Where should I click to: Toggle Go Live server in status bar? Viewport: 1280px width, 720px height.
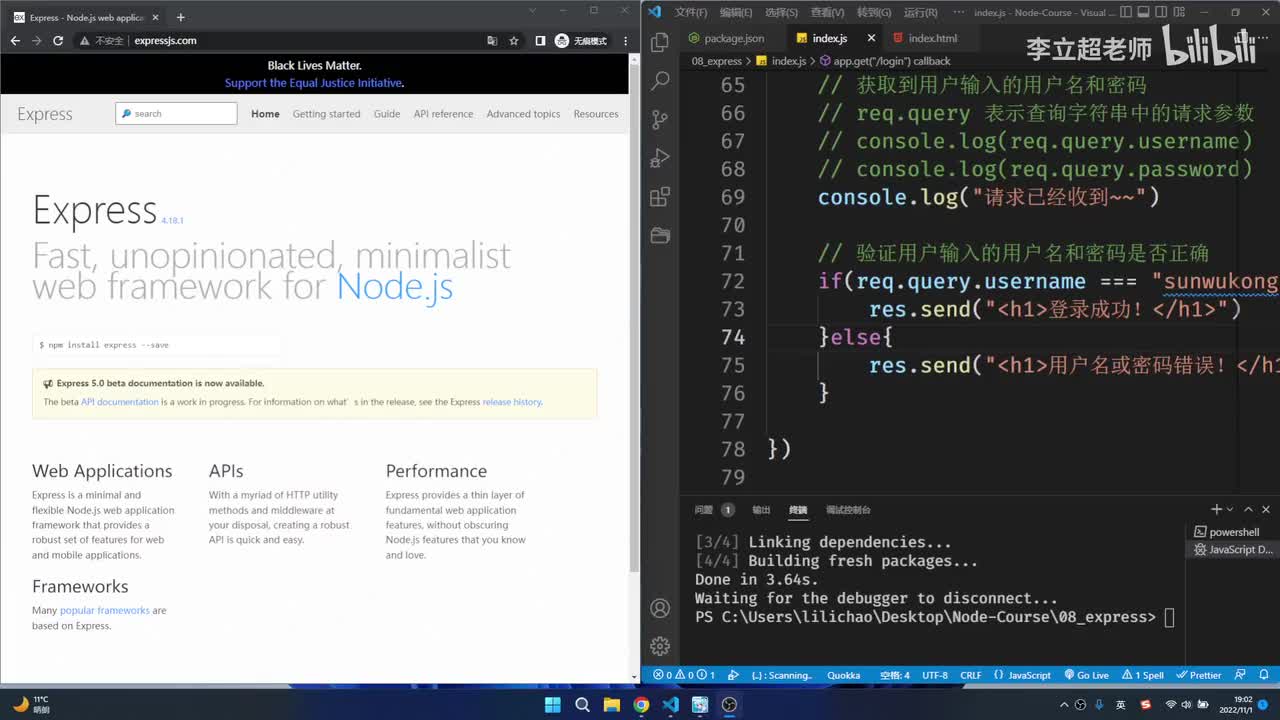[x=1086, y=675]
